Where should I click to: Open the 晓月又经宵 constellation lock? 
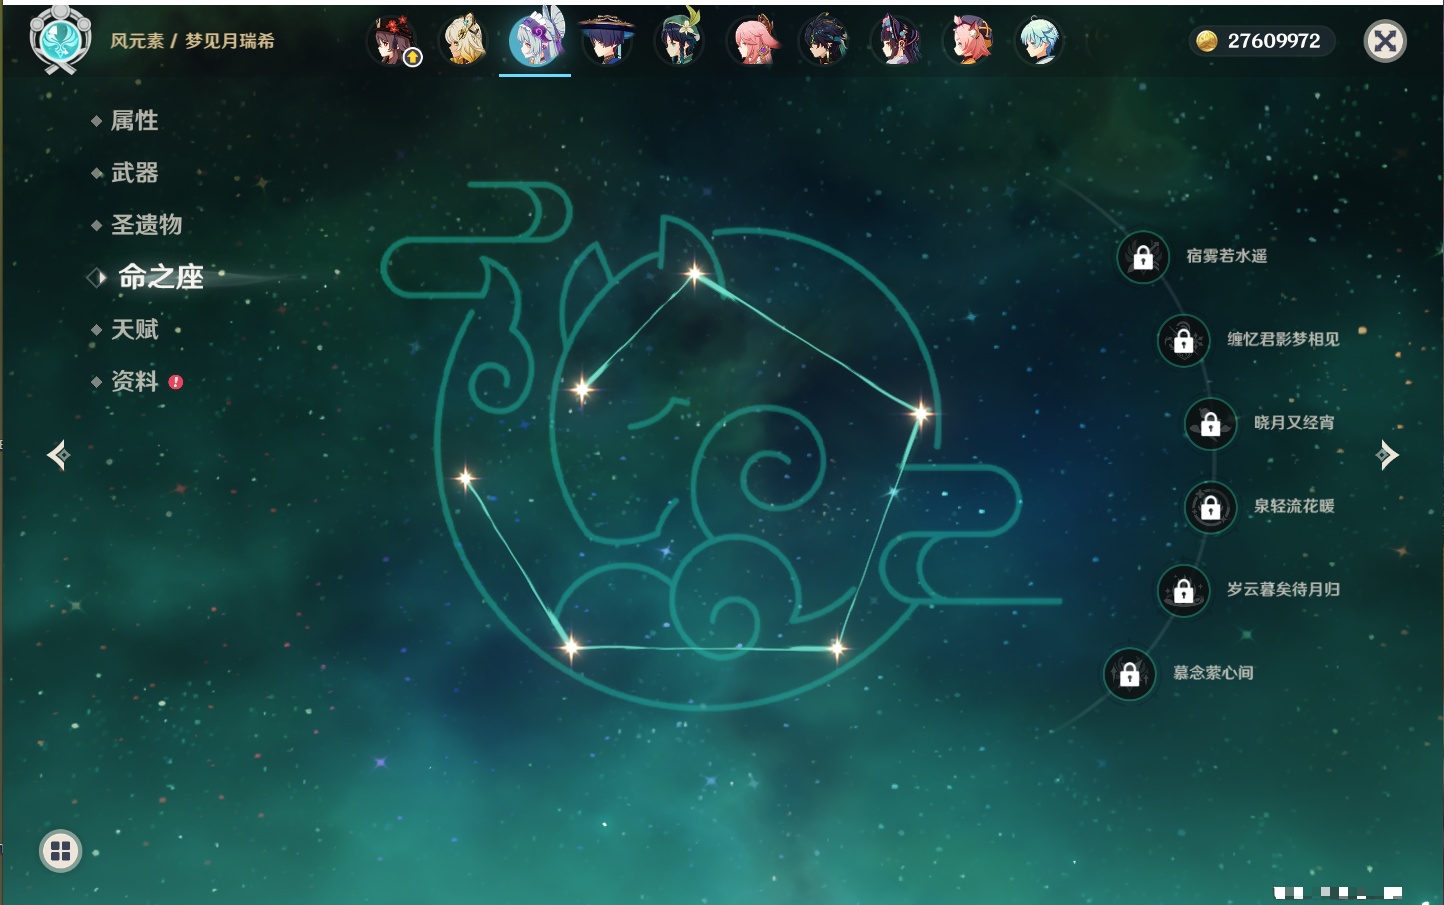[1211, 423]
